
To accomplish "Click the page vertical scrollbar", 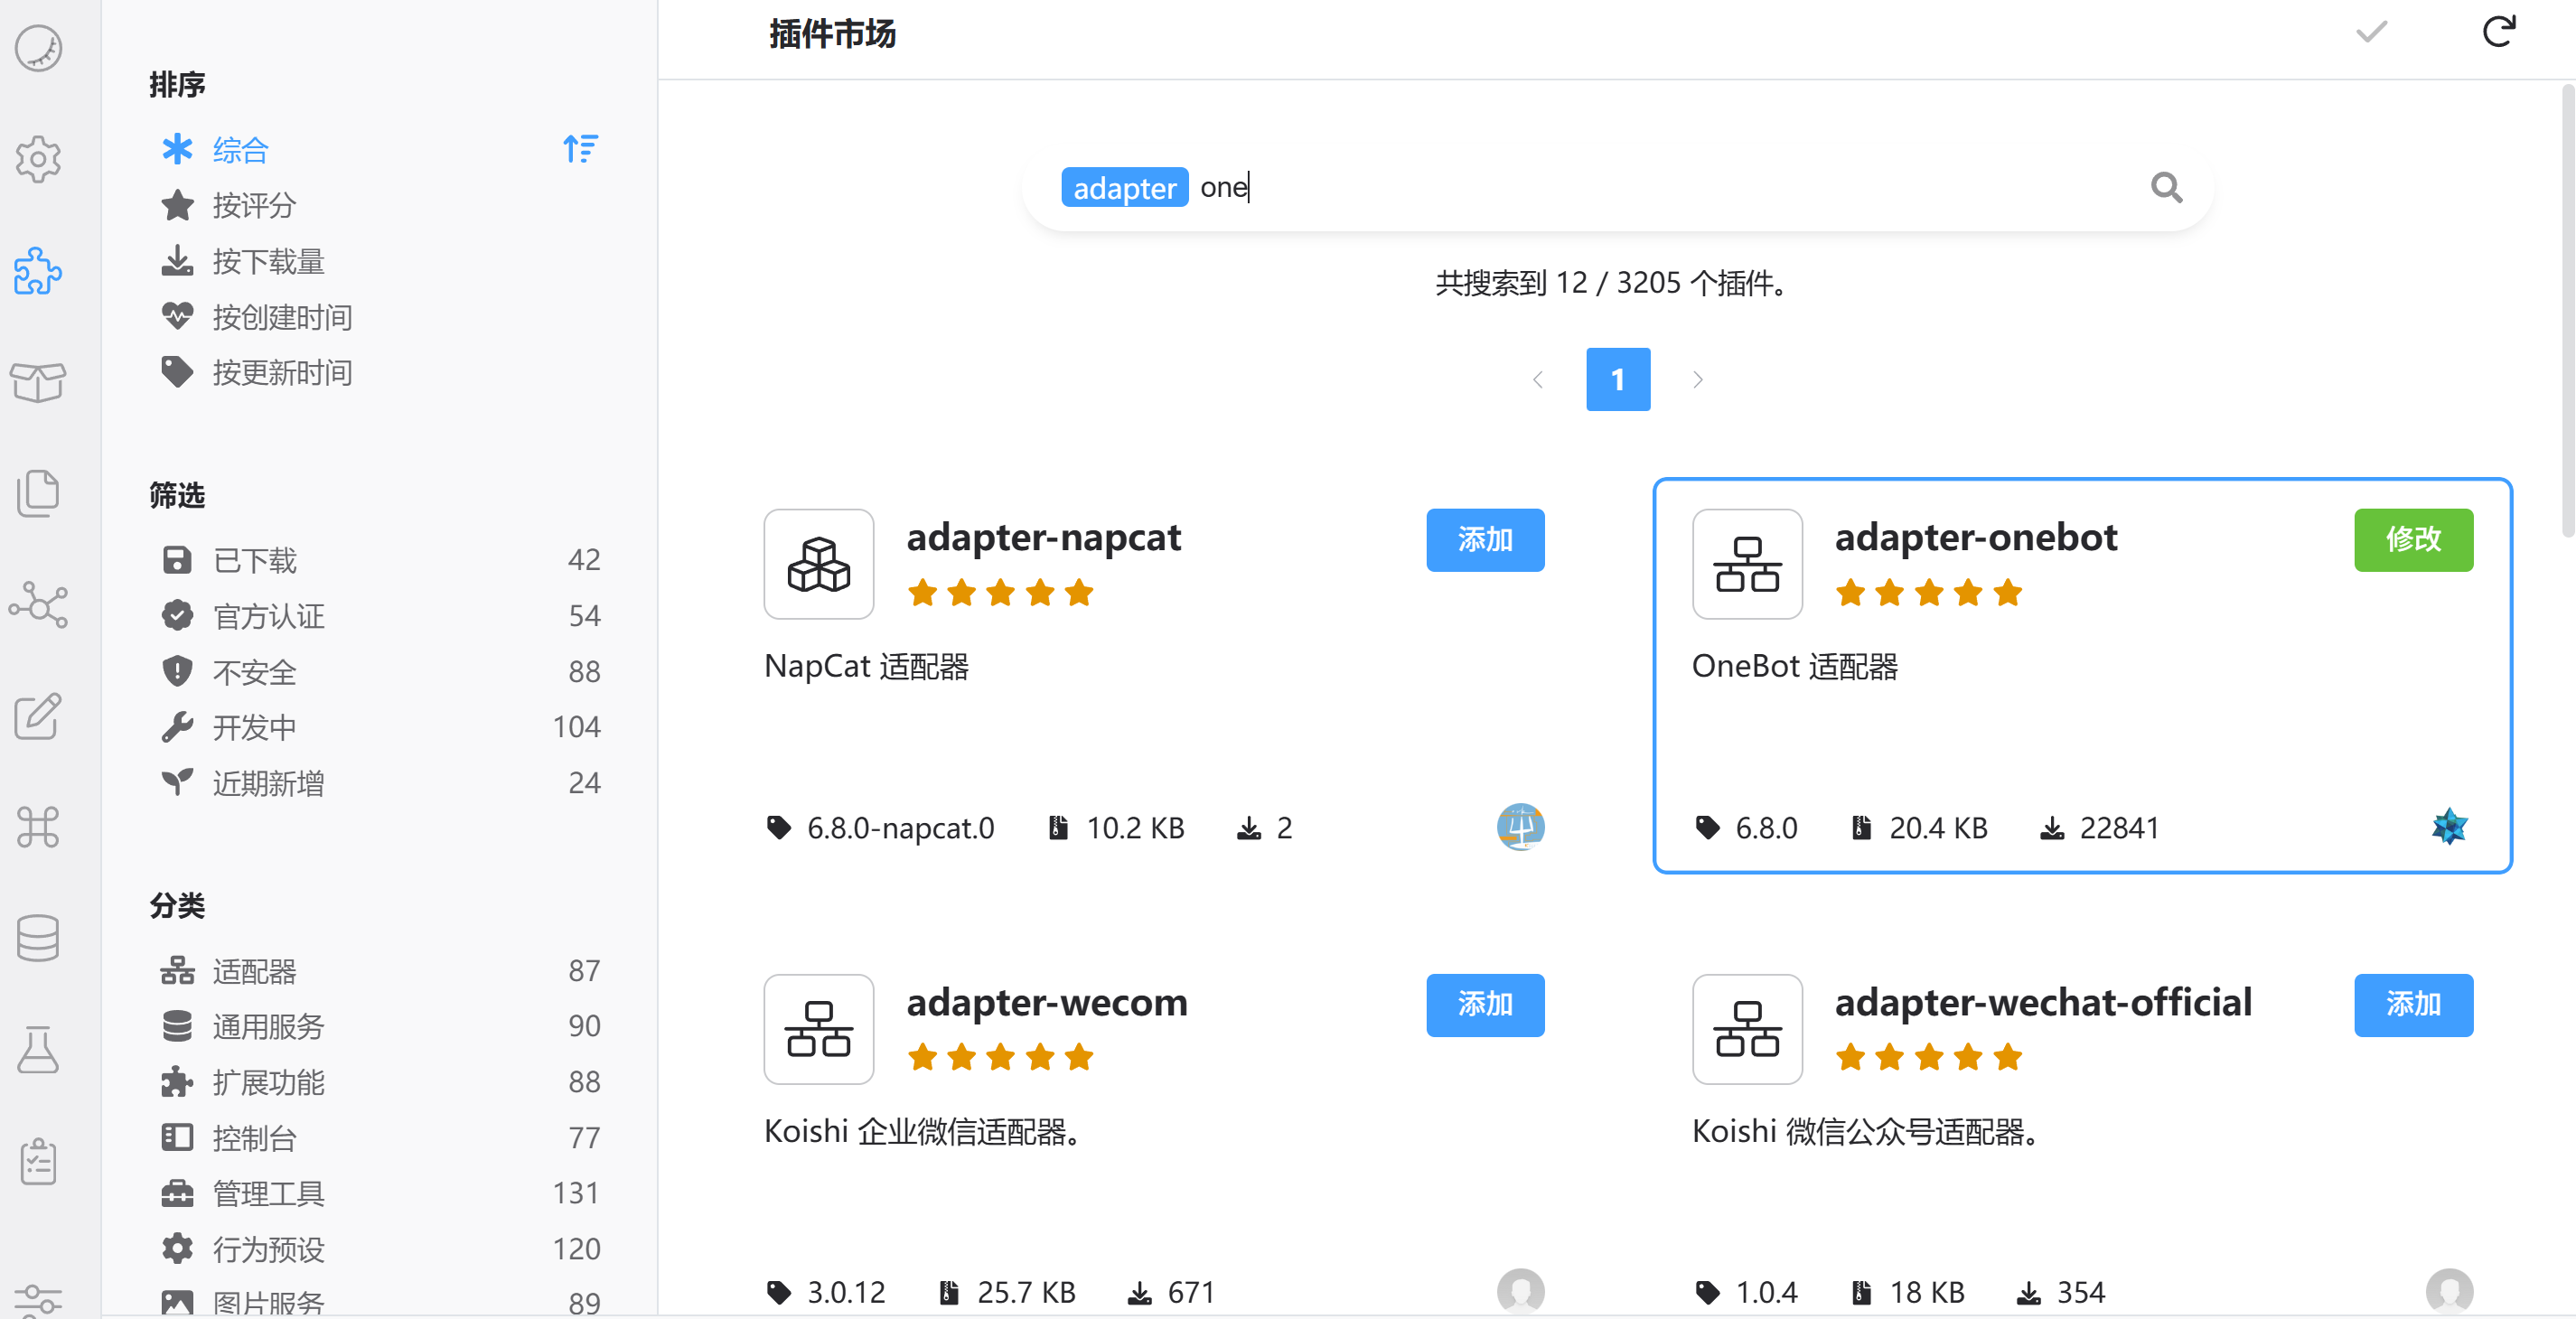I will pos(2567,310).
